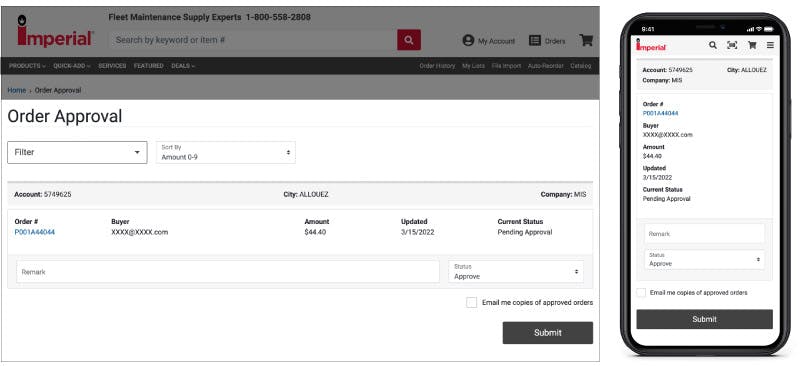Click the desktop 3/15/2022 updated date
The height and width of the screenshot is (366, 806).
coord(417,232)
